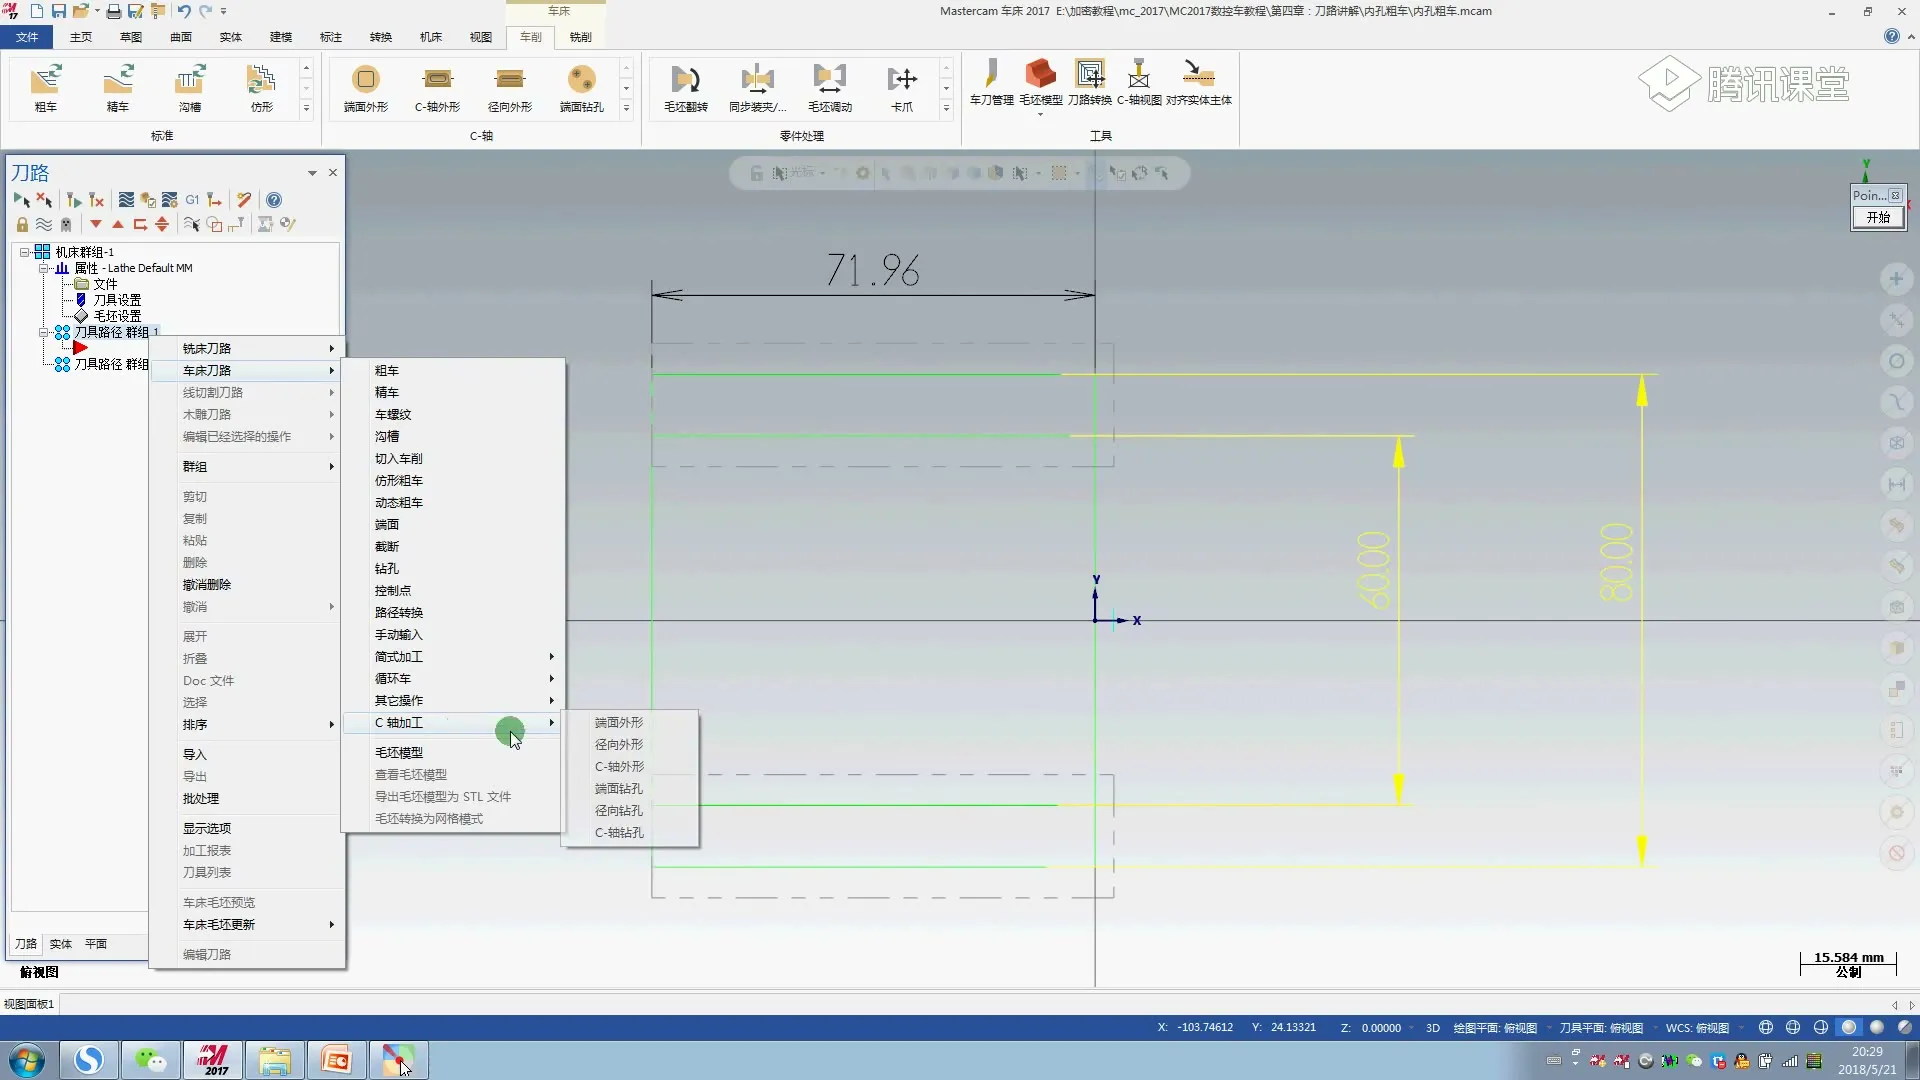Switch to the 铣削 ribbon tab
The image size is (1920, 1080).
[x=580, y=37]
